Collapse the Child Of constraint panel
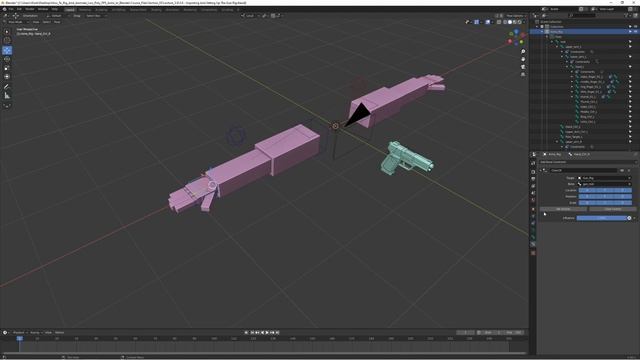The height and width of the screenshot is (360, 640). point(541,170)
